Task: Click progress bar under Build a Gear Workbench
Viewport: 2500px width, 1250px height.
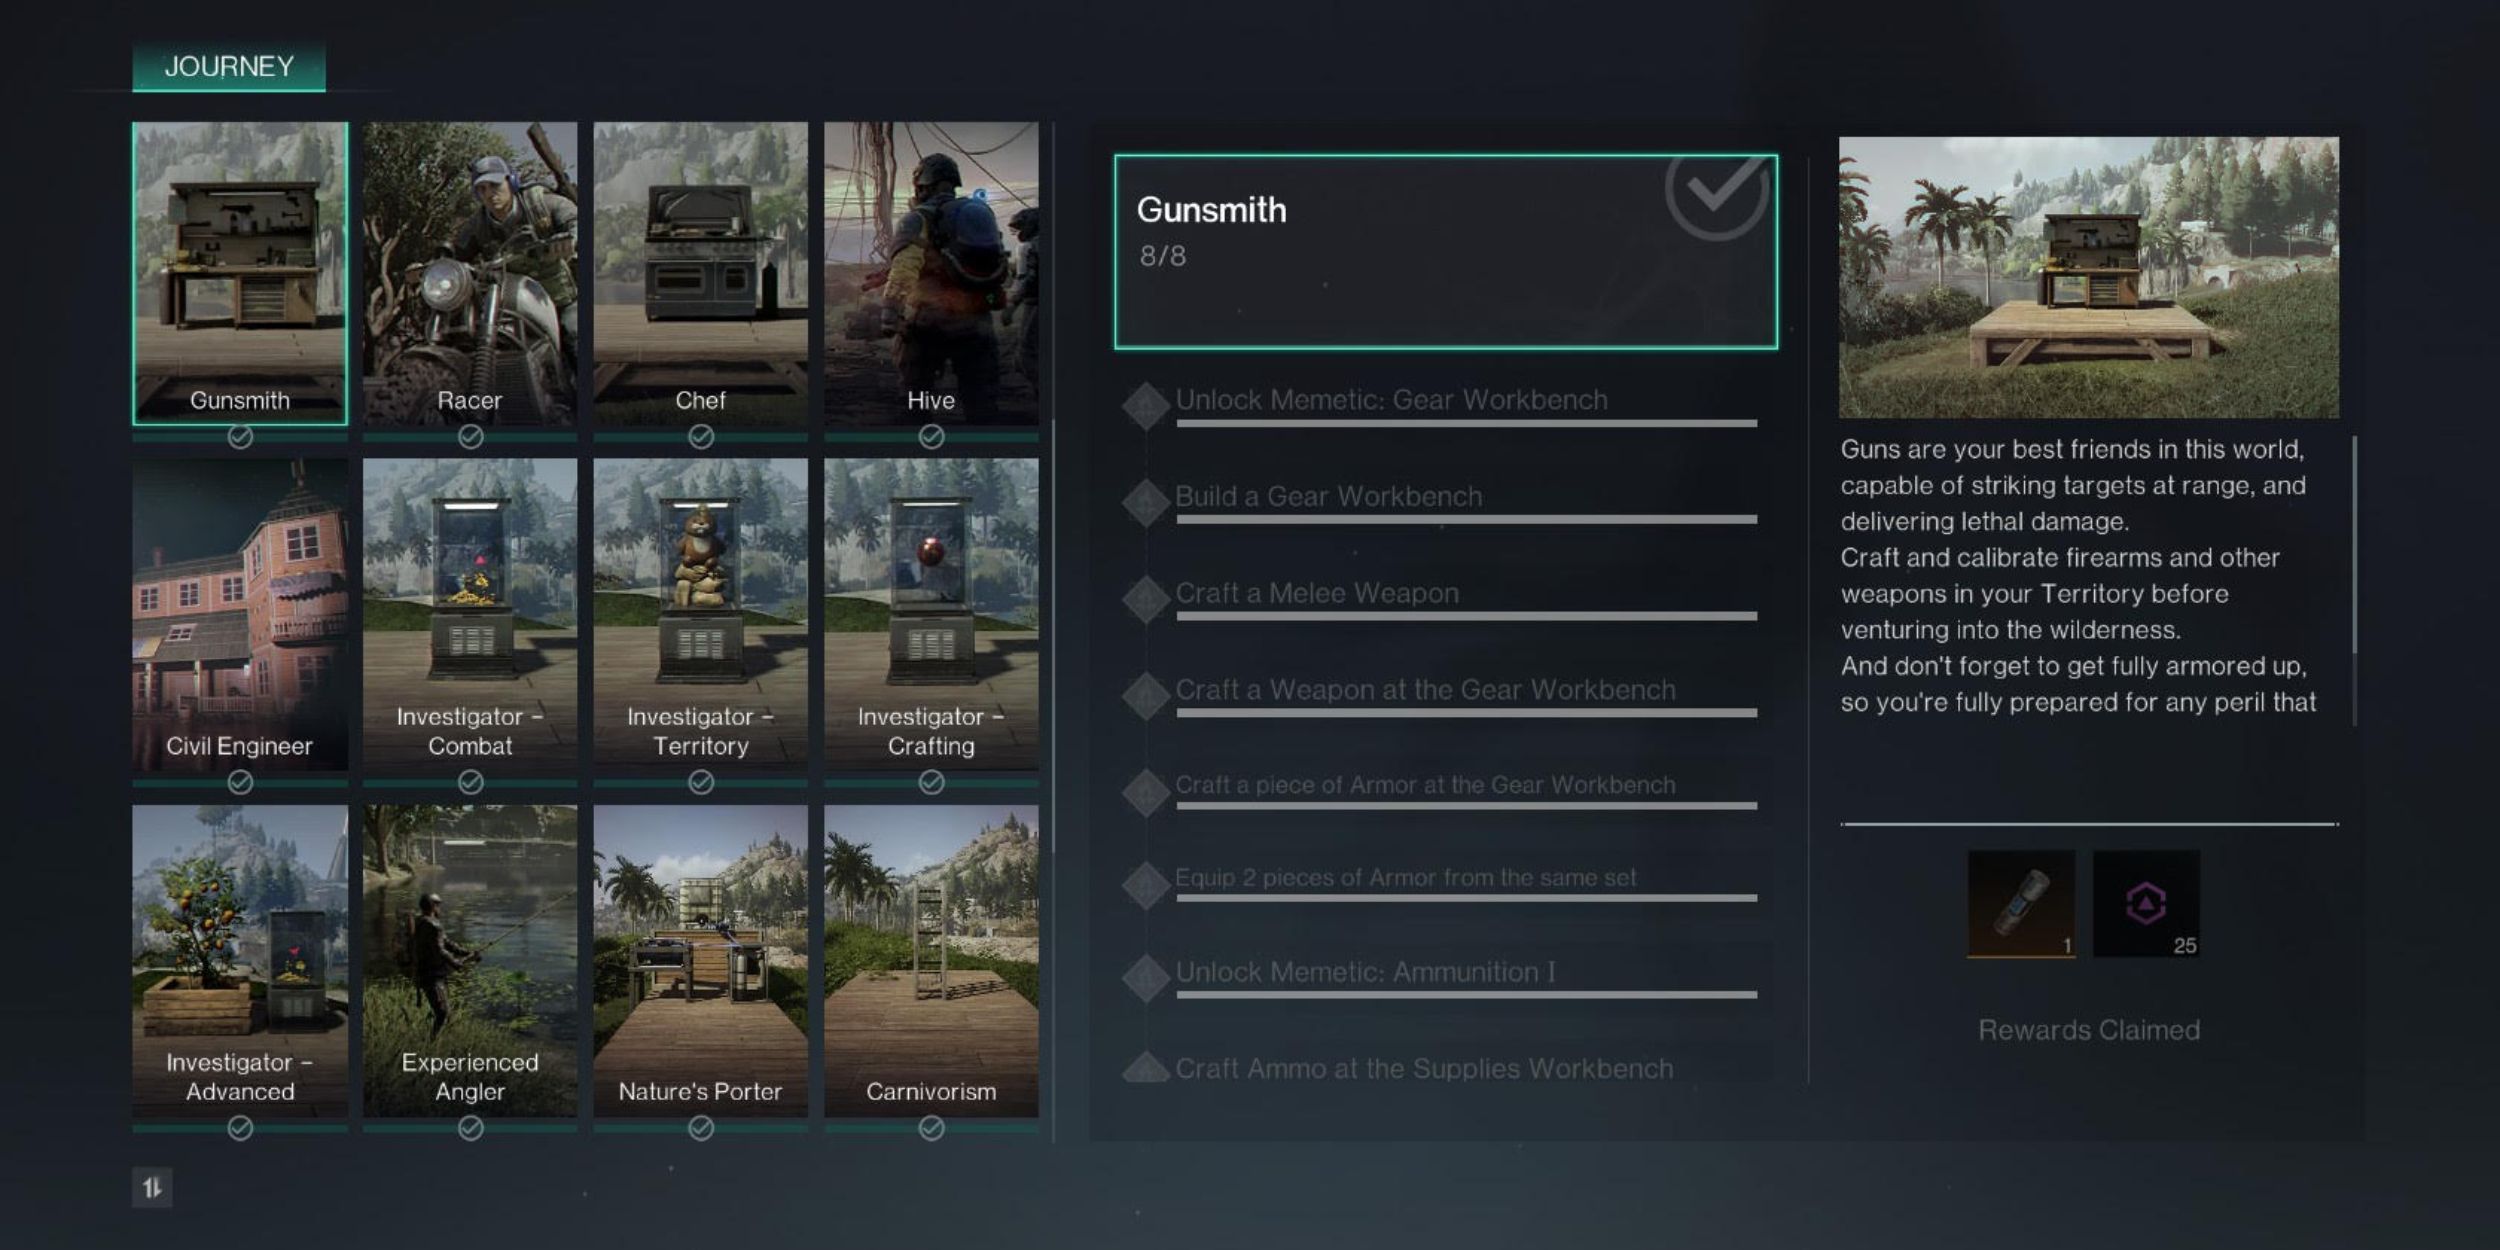Action: [1467, 519]
